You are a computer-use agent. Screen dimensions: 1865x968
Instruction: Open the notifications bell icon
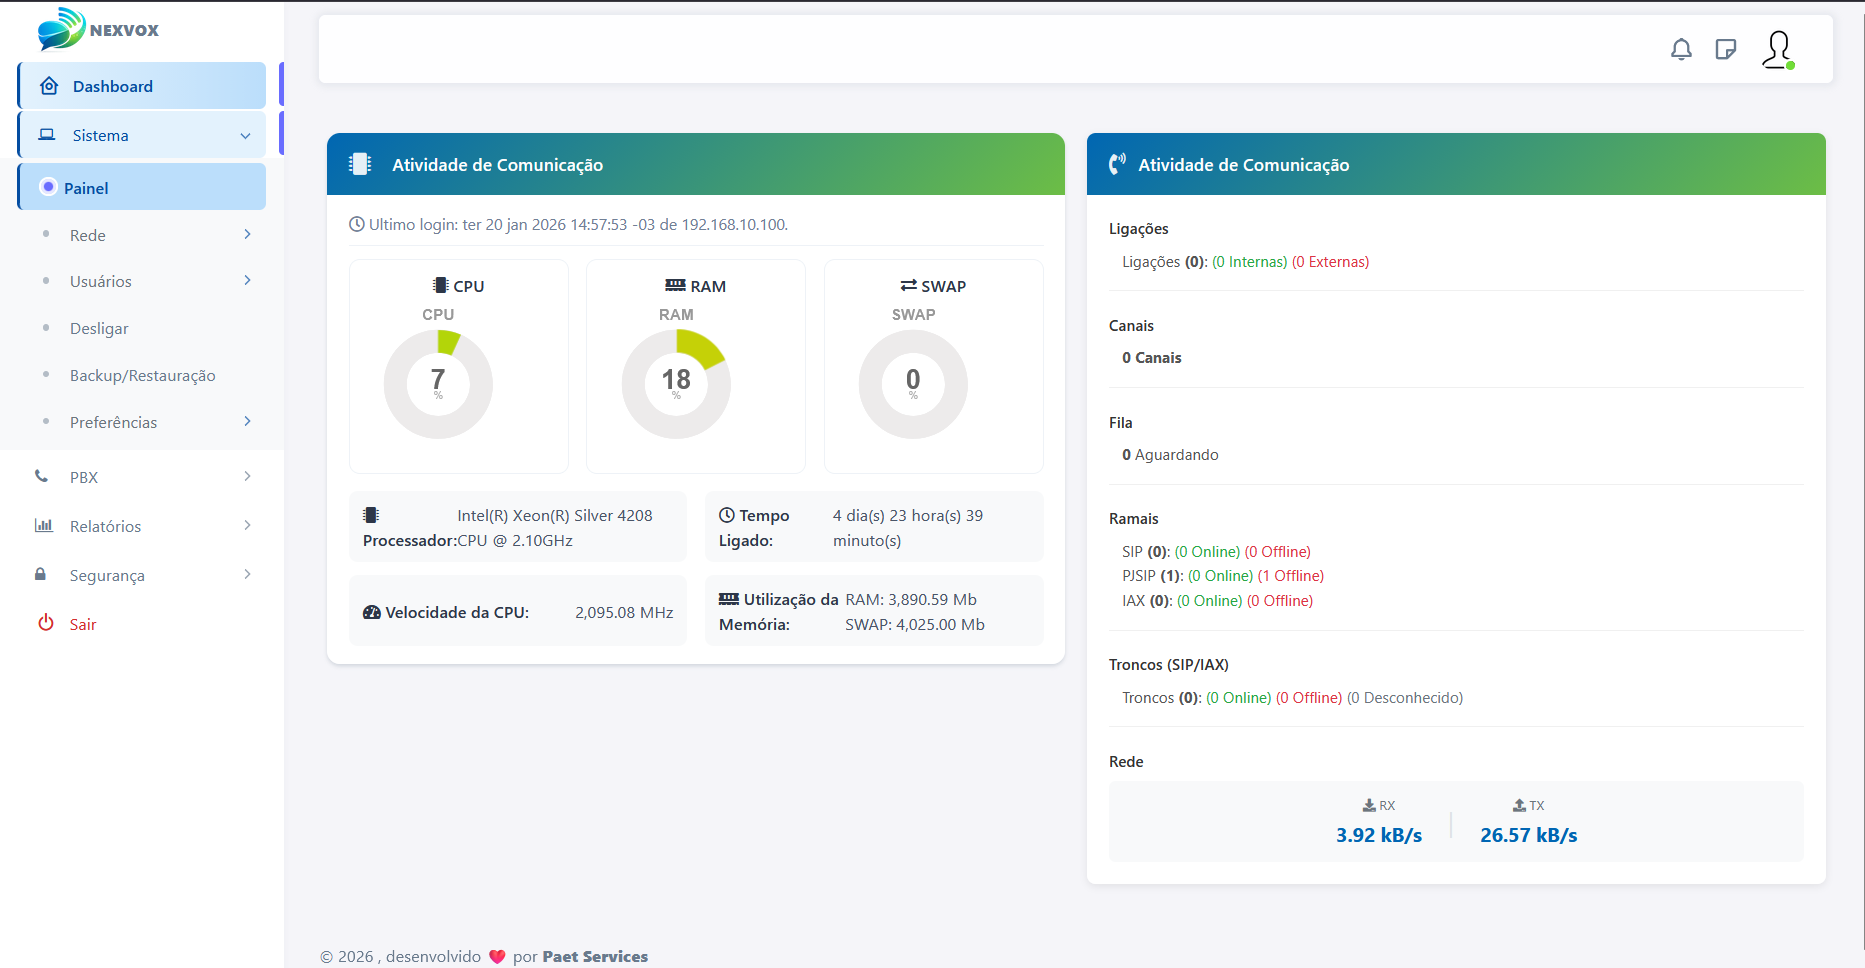(1681, 49)
